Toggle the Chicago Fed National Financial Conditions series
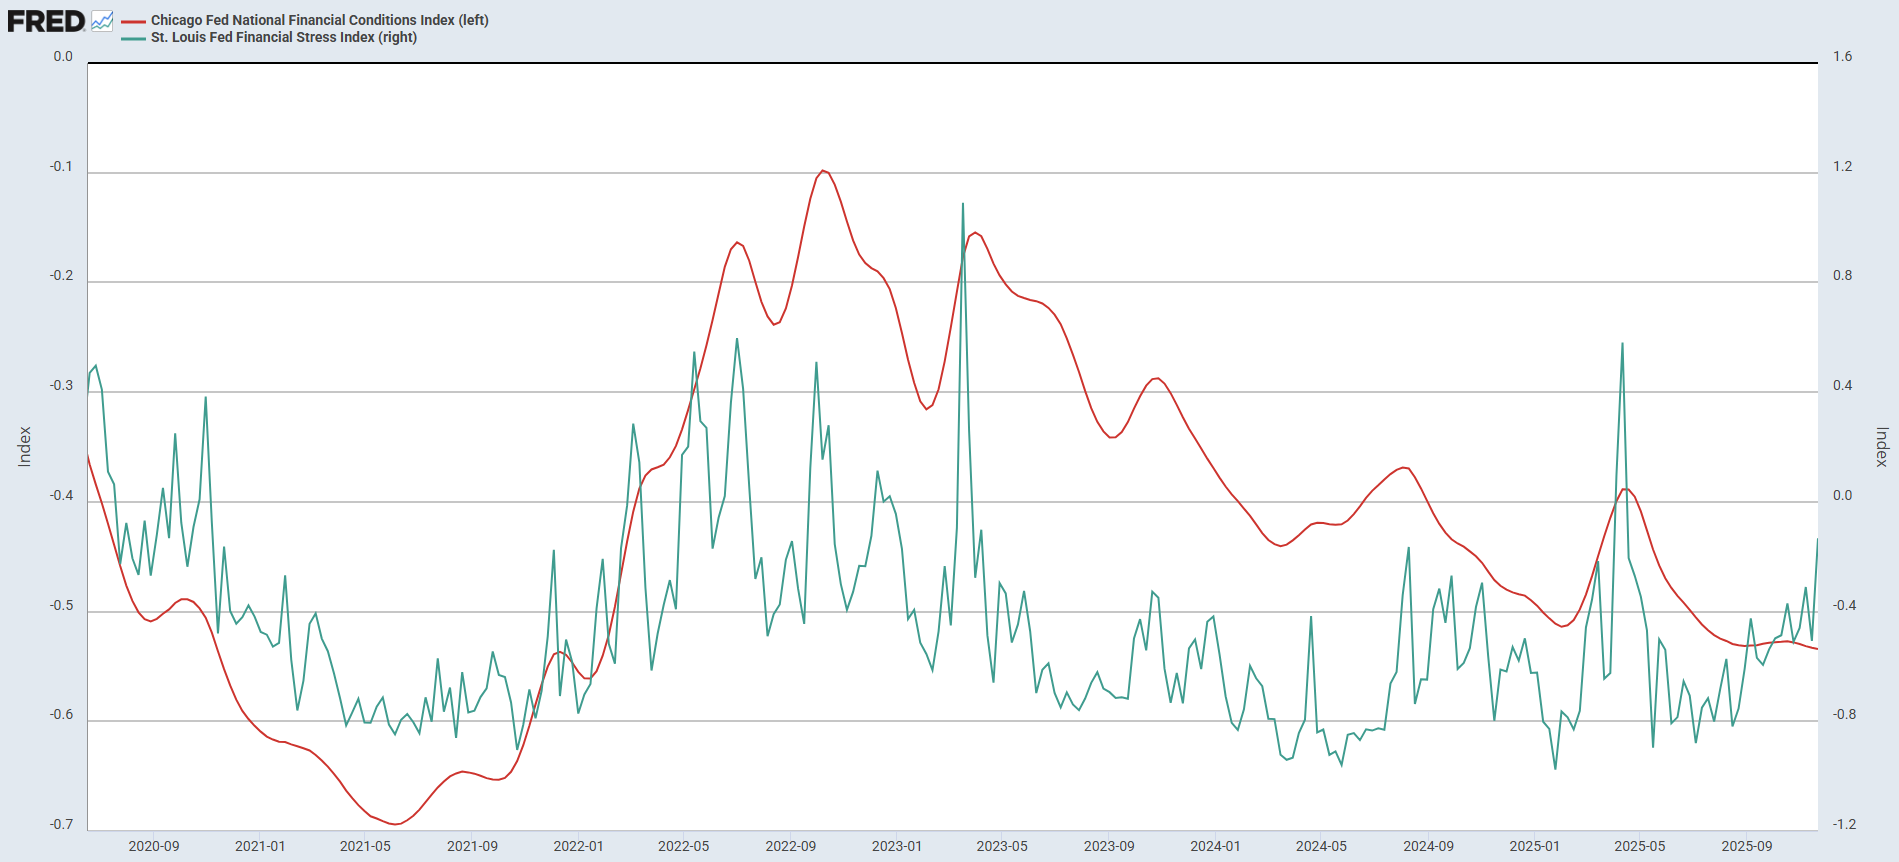Viewport: 1899px width, 862px height. pyautogui.click(x=319, y=20)
